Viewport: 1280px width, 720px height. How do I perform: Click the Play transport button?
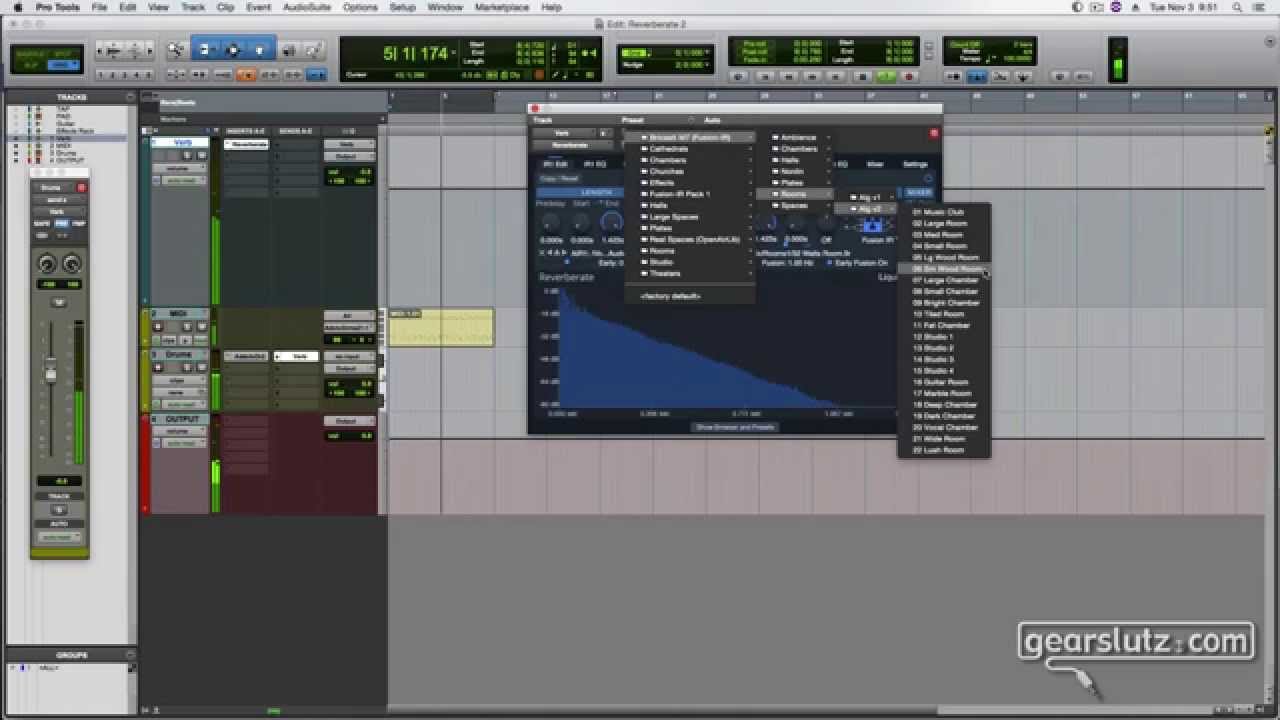click(x=886, y=76)
